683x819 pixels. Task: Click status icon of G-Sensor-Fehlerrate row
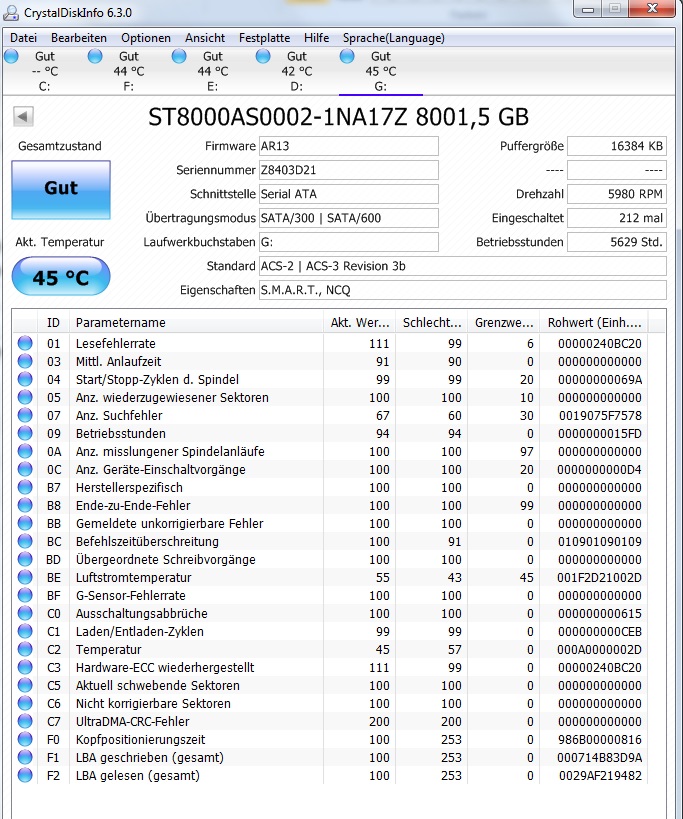tap(25, 595)
